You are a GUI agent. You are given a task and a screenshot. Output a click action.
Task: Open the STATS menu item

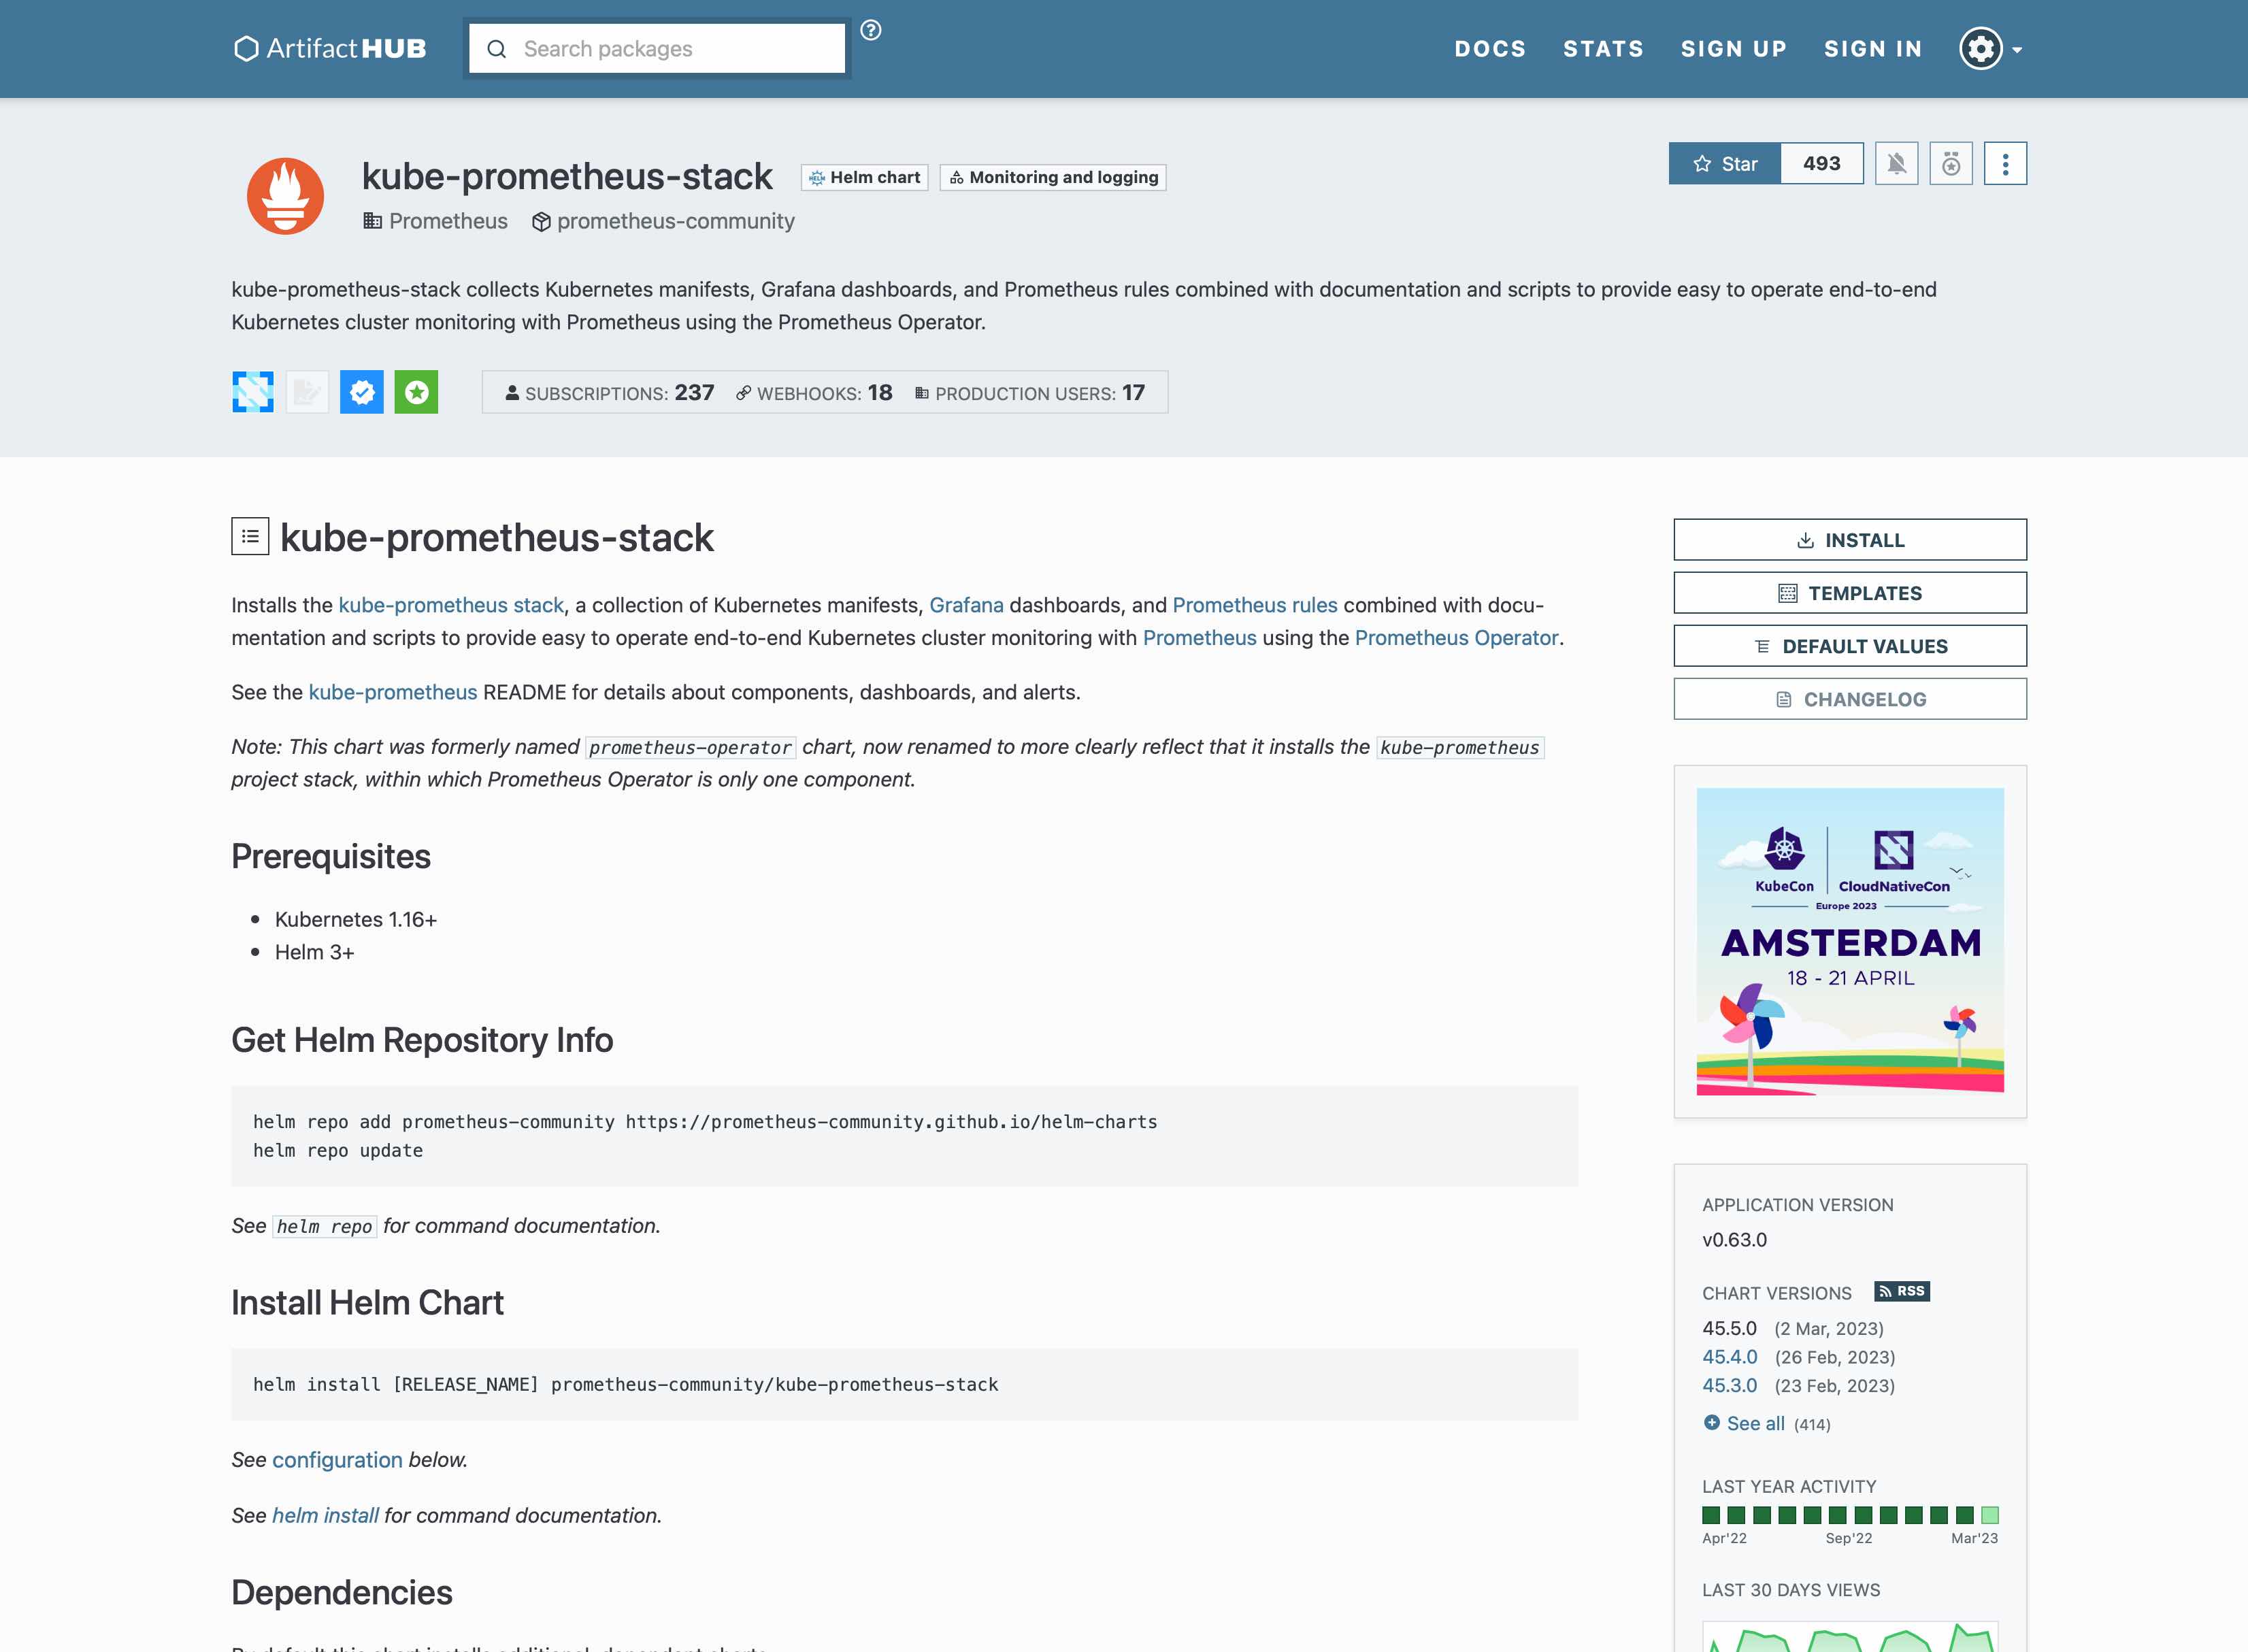pyautogui.click(x=1603, y=49)
